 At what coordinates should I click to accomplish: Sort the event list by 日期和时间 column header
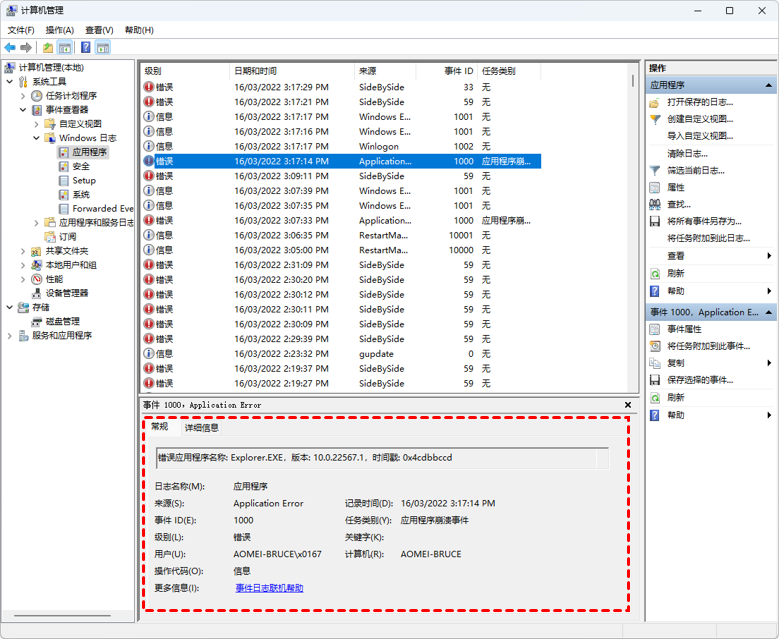[x=256, y=71]
